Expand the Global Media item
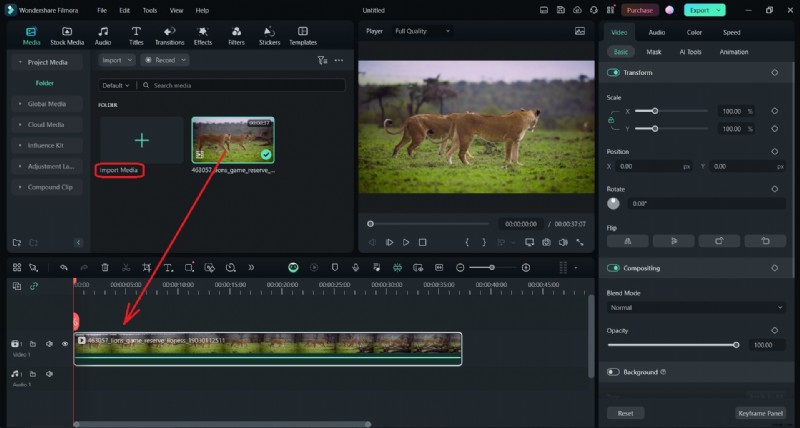 (46, 104)
